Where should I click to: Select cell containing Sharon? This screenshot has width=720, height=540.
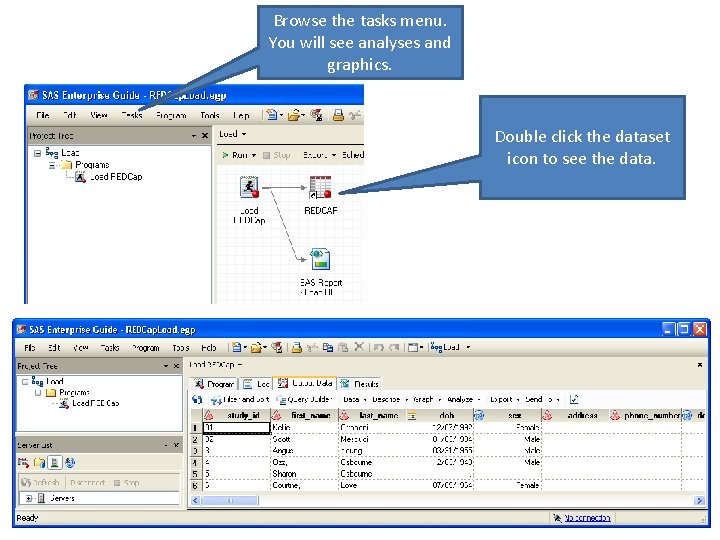pos(304,473)
